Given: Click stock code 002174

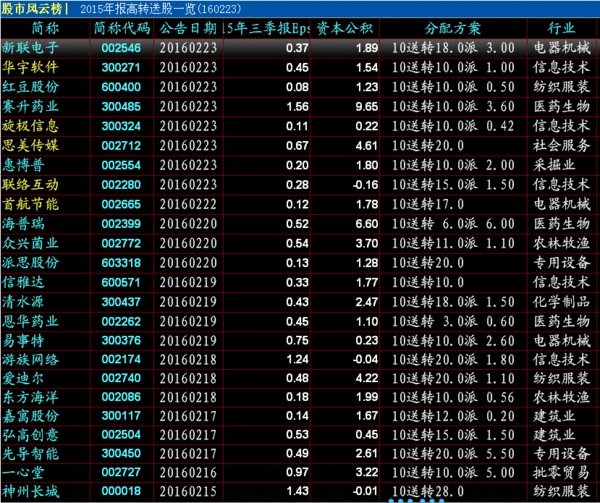Looking at the screenshot, I should click(121, 359).
